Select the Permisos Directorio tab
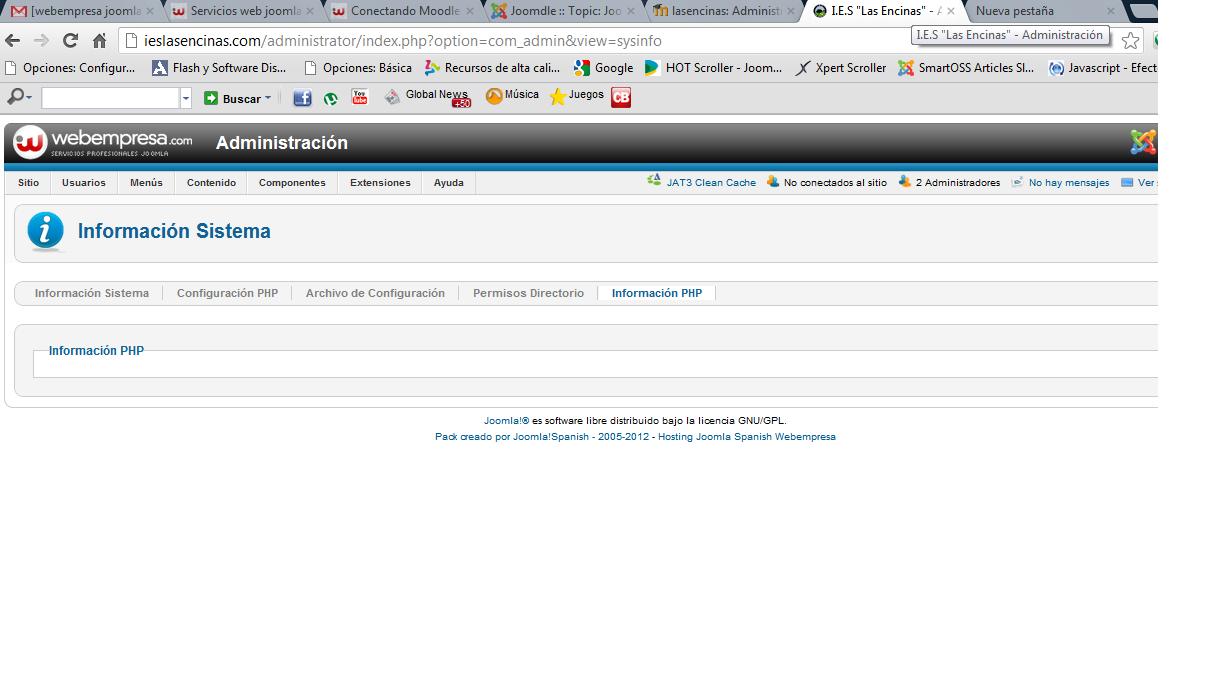 coord(528,293)
